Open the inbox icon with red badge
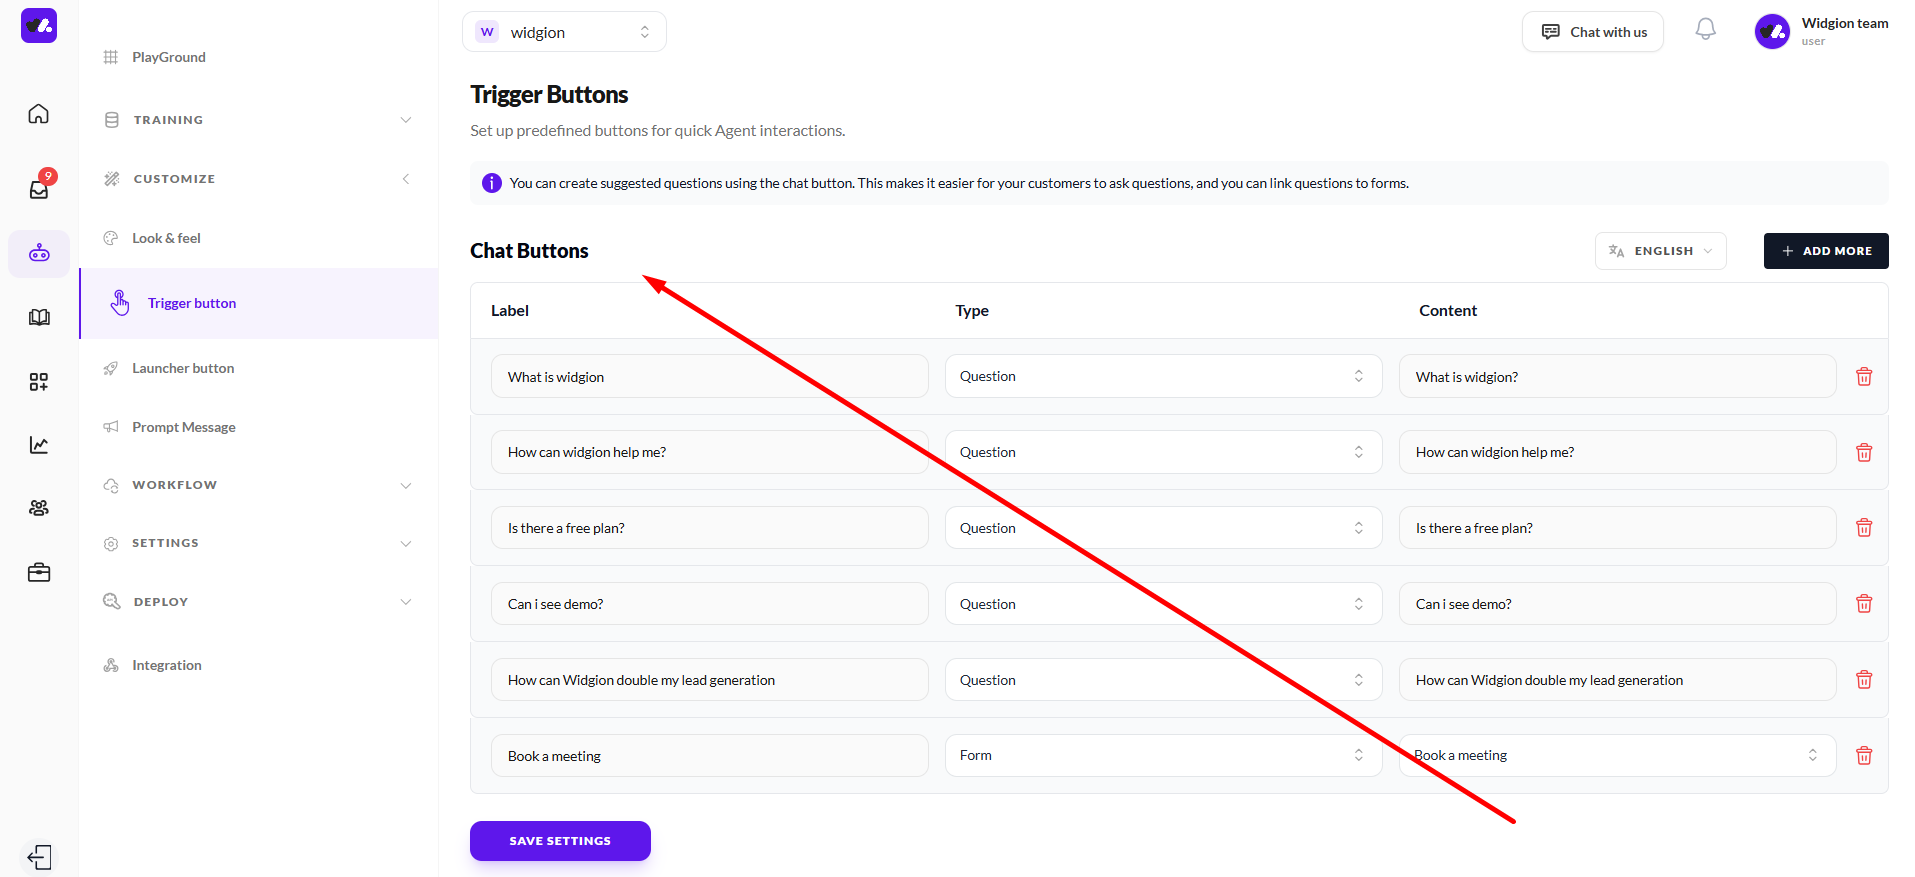 39,189
